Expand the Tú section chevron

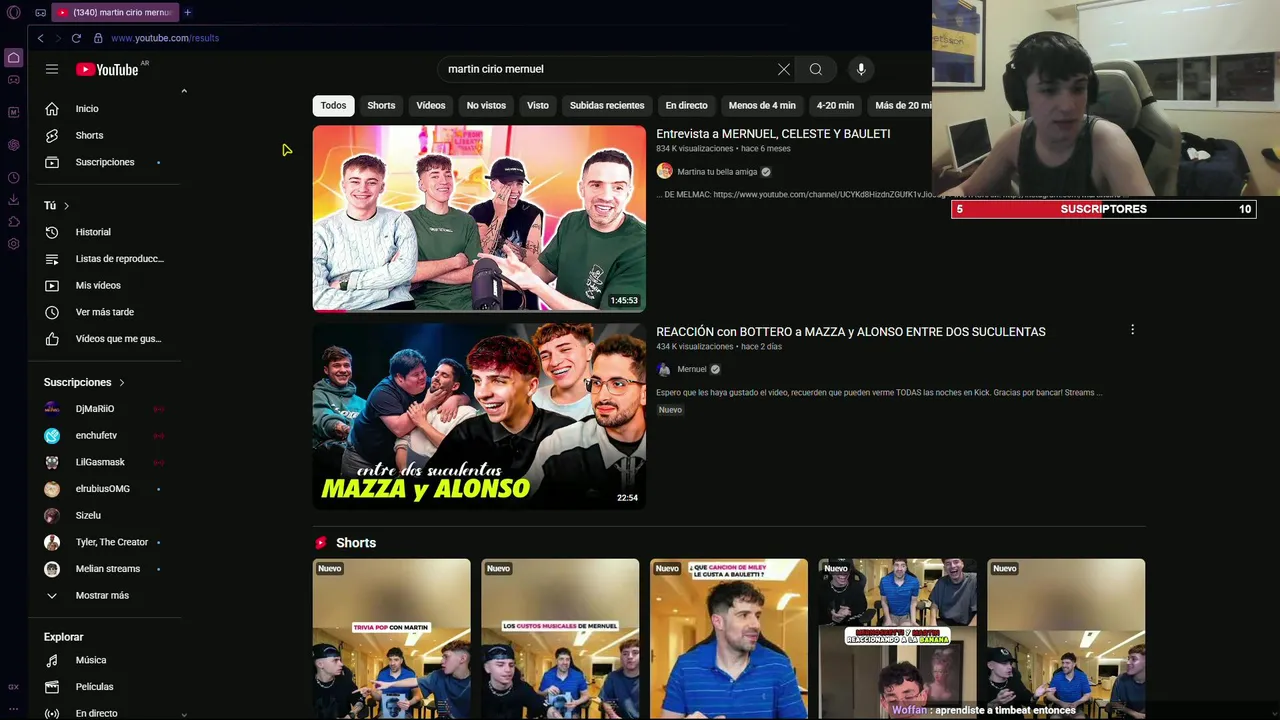pos(66,206)
